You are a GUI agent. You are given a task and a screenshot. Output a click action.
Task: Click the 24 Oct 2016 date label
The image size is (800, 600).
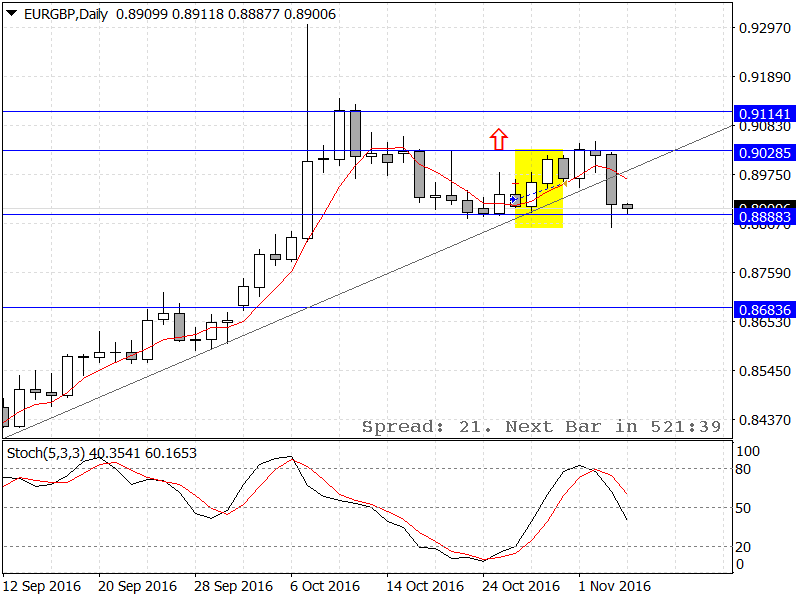coord(521,586)
